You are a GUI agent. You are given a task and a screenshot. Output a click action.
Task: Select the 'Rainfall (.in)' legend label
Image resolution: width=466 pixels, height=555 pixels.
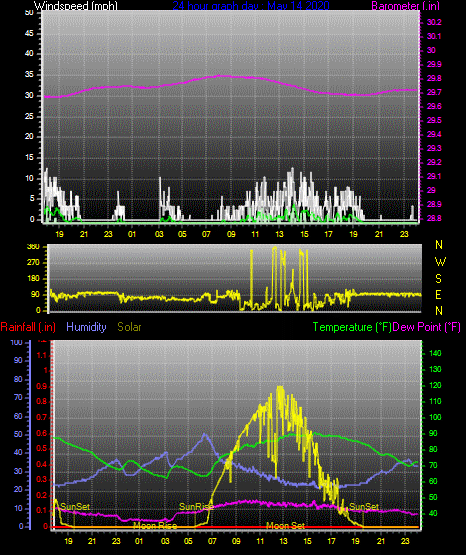point(28,327)
